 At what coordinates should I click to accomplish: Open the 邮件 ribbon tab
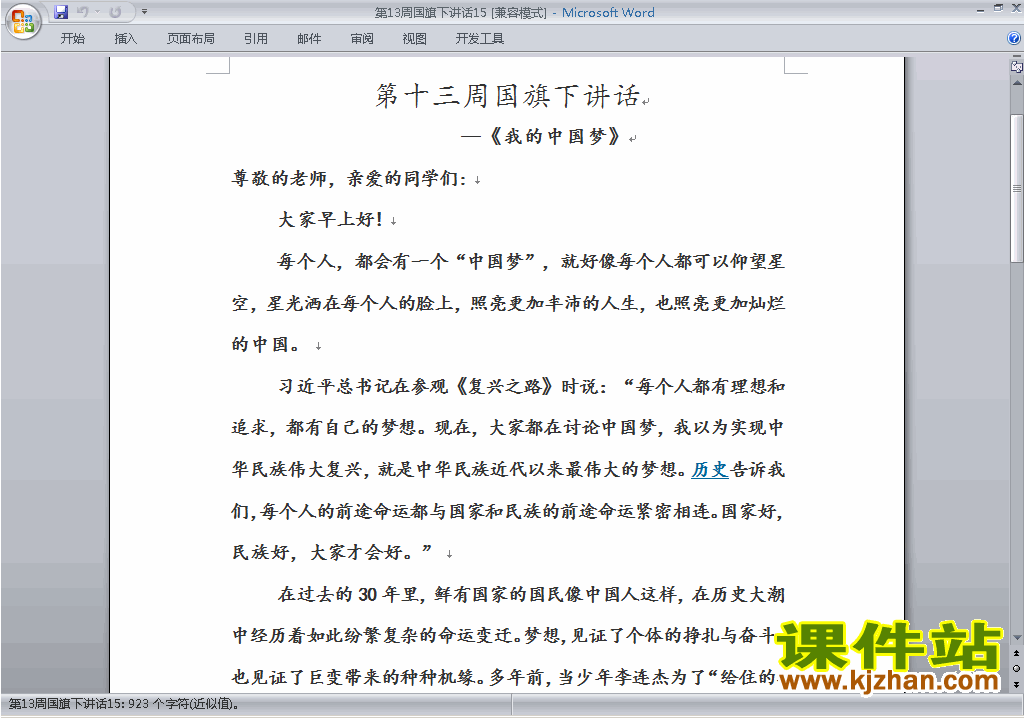309,39
